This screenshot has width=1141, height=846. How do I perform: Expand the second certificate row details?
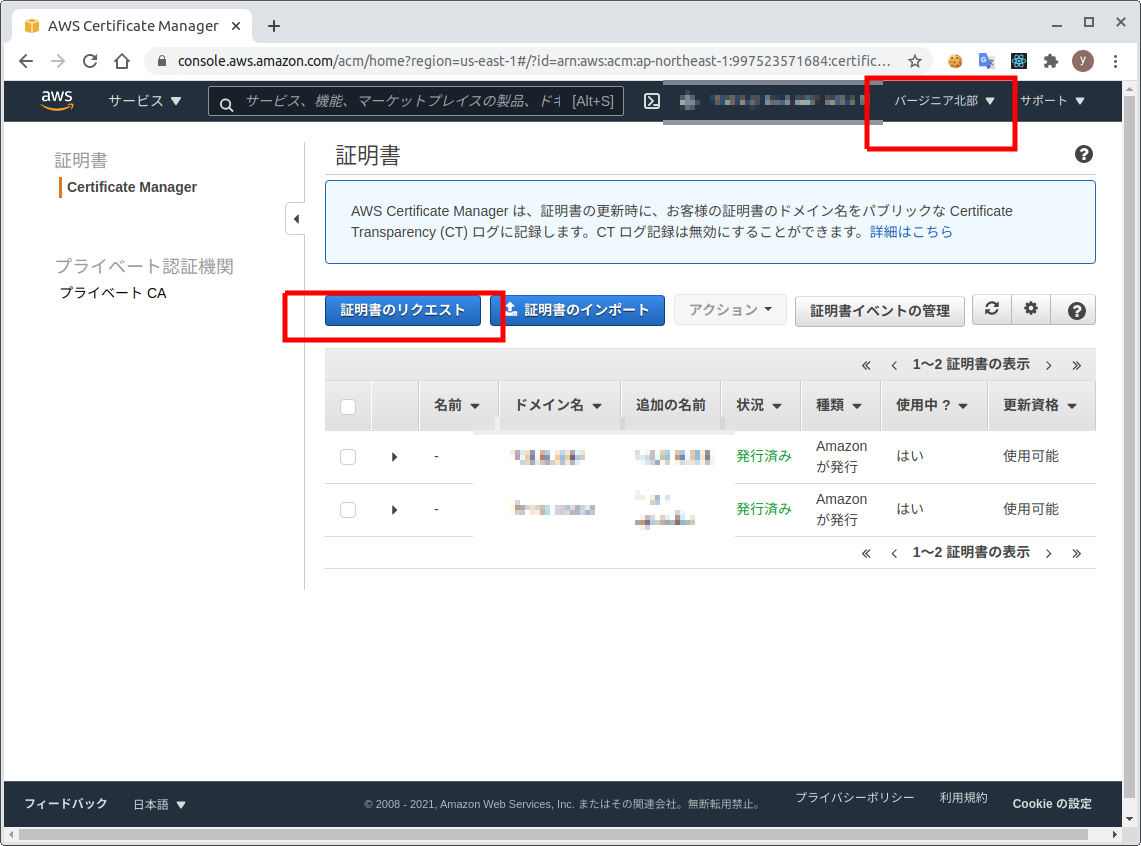pos(394,510)
